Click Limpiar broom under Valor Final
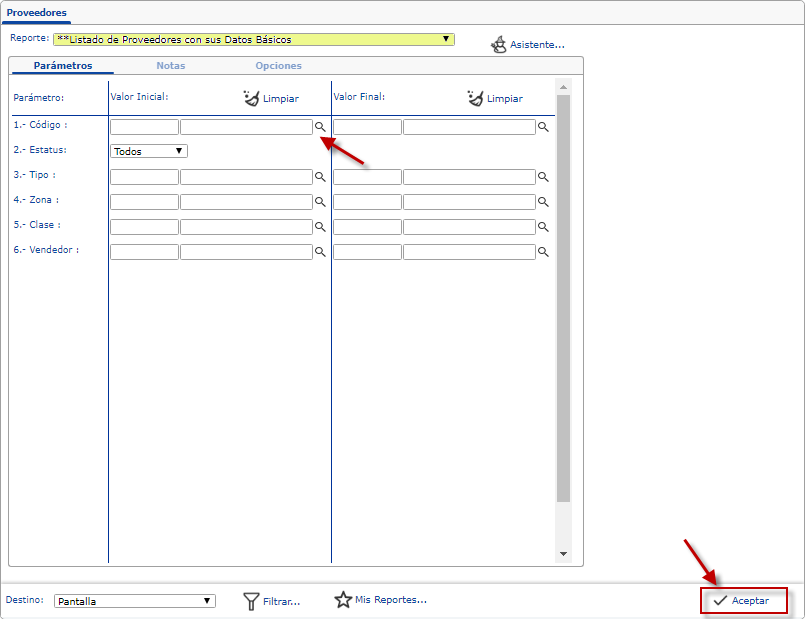 (x=476, y=98)
